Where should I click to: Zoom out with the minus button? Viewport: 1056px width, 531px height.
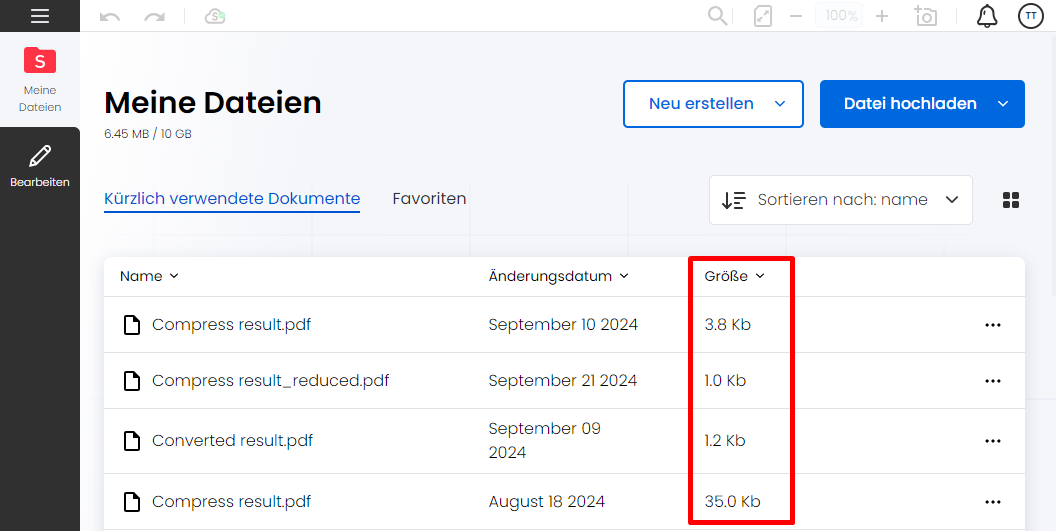pos(796,16)
